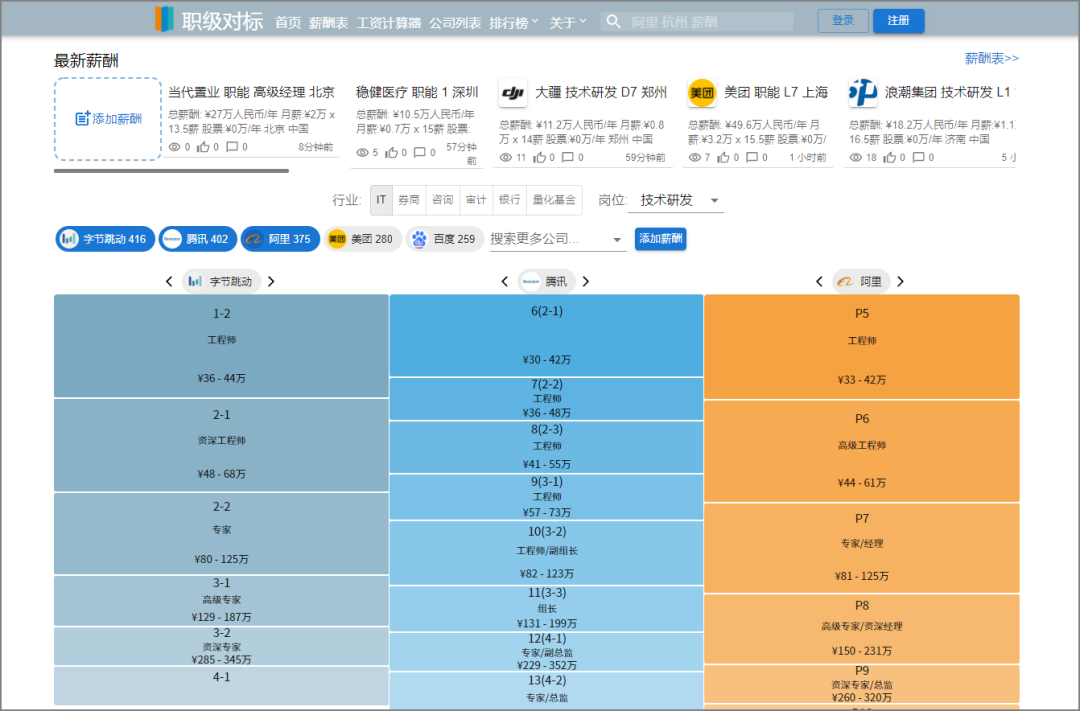The height and width of the screenshot is (711, 1080).
Task: Click the 阿里 P7 专家/经理 level block
Action: click(x=862, y=548)
